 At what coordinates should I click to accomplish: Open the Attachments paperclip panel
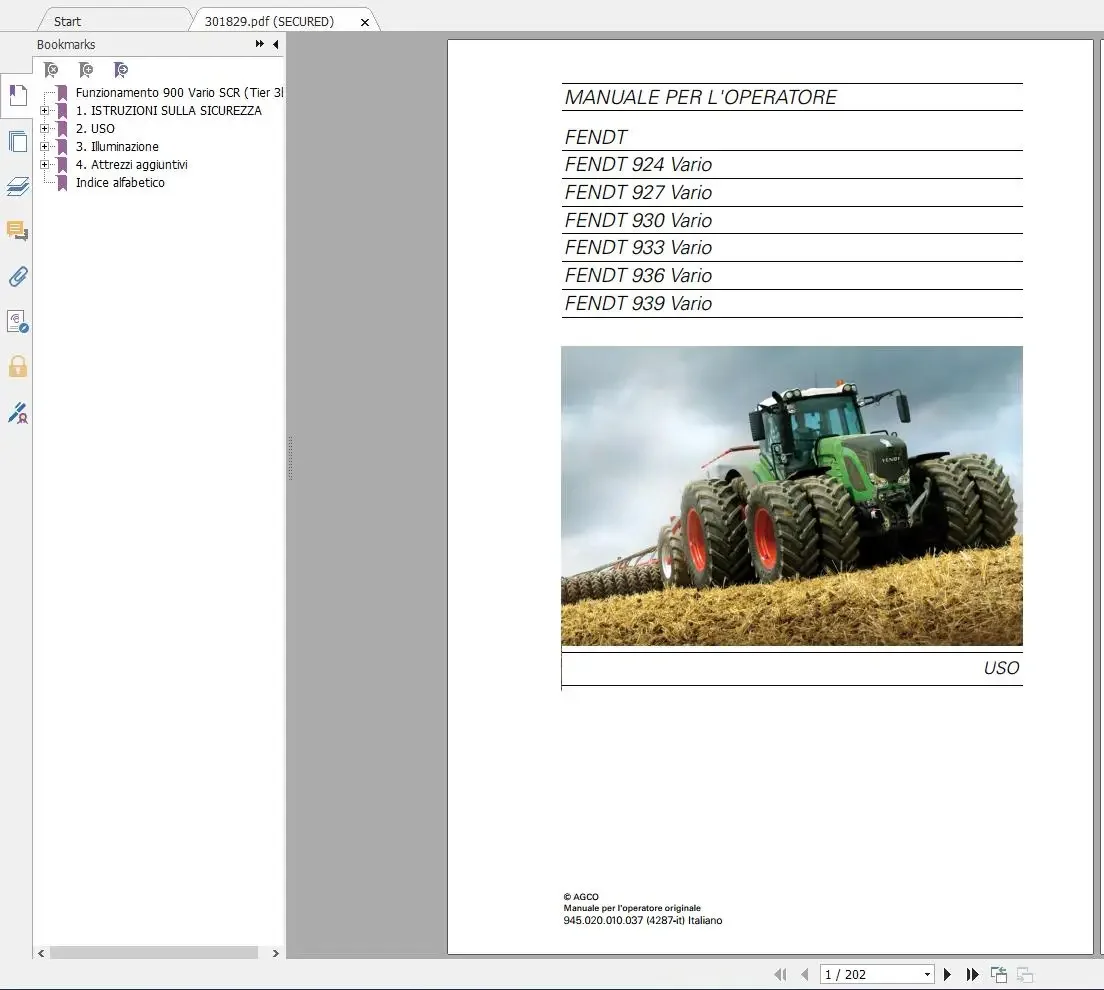coord(18,277)
